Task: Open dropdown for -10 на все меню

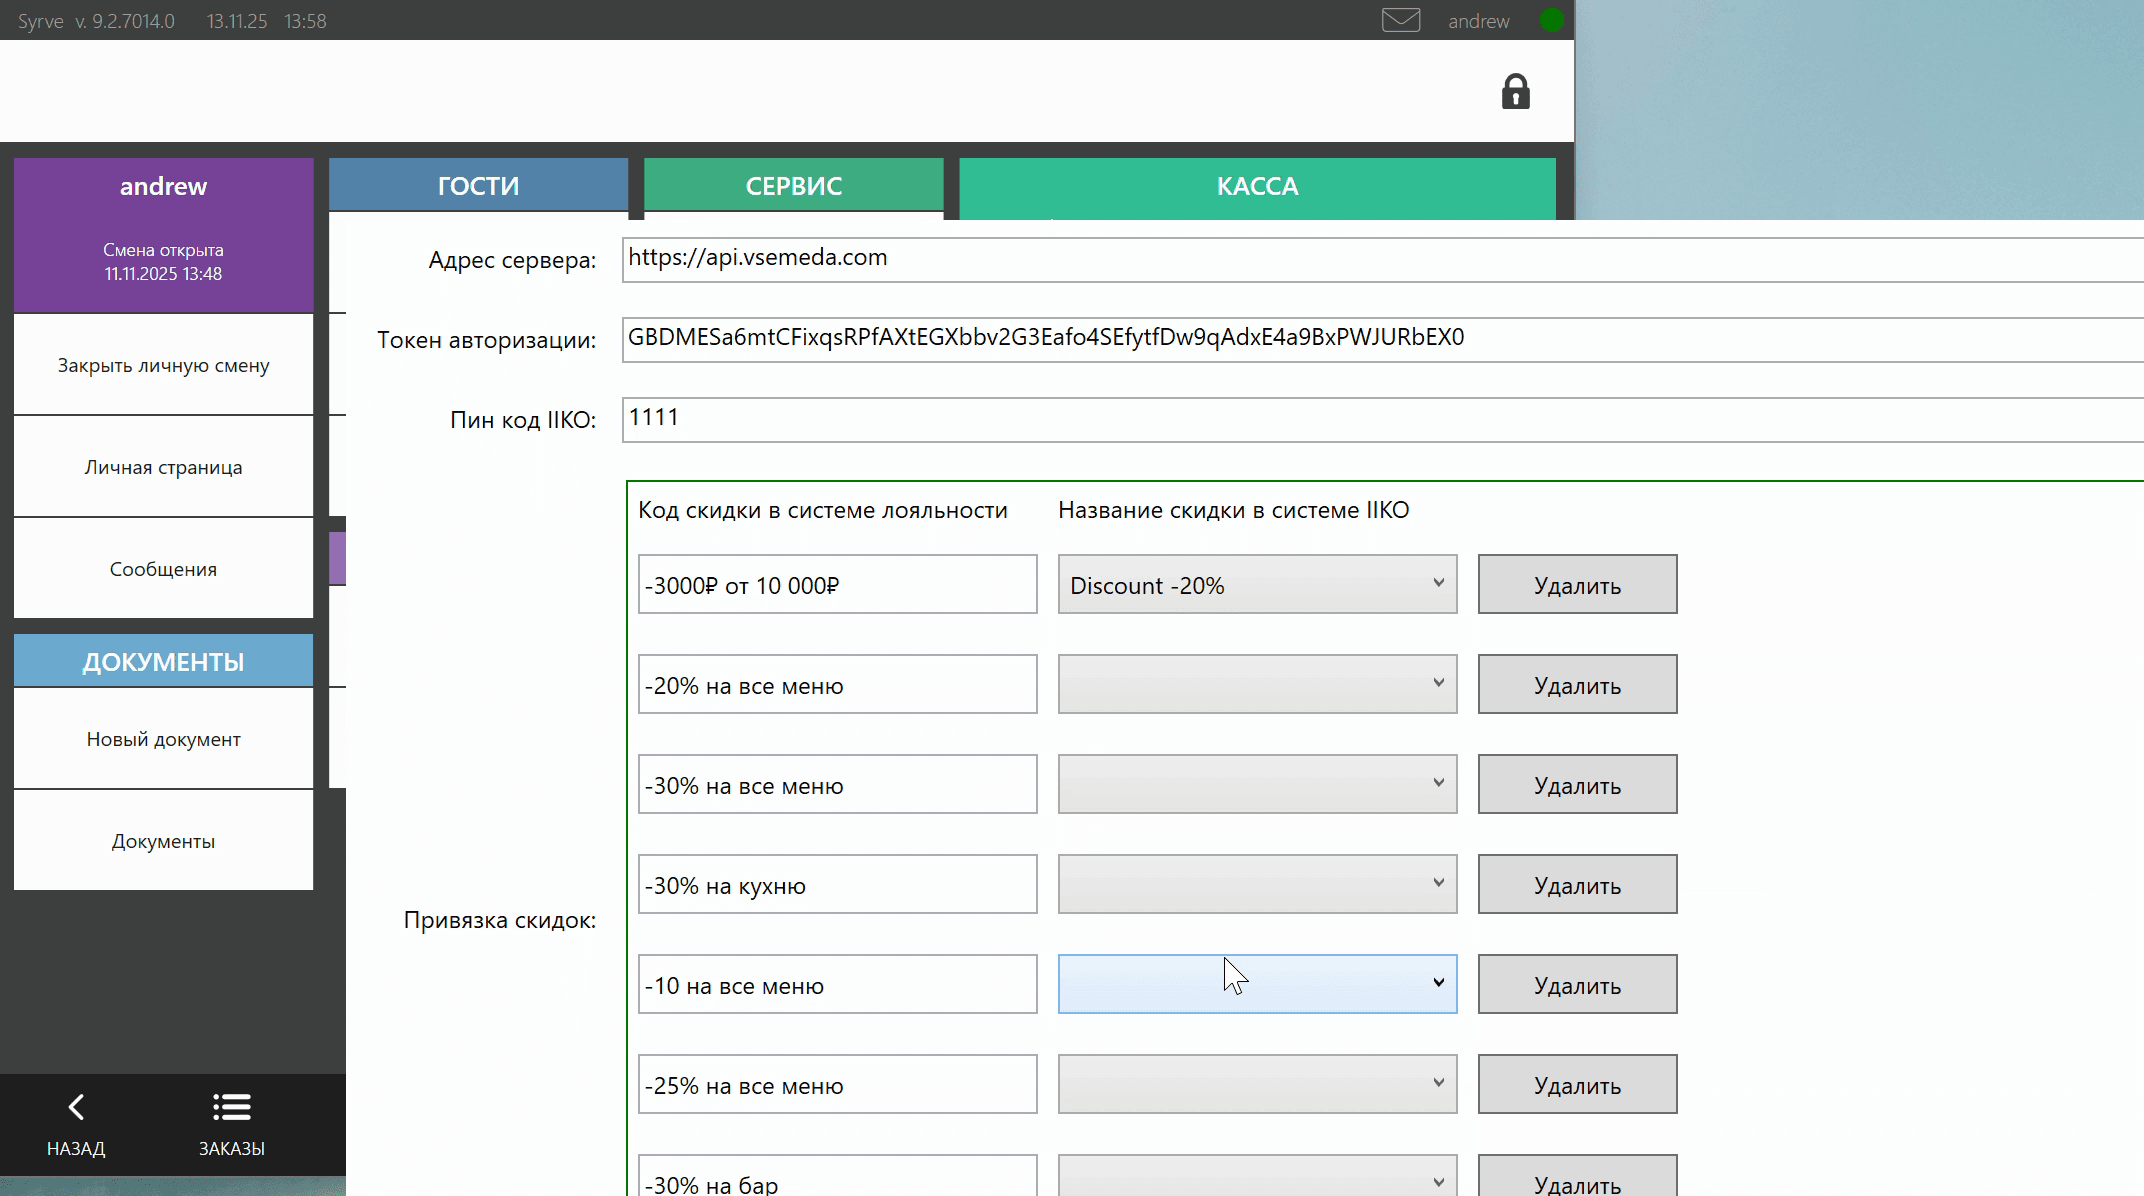Action: point(1257,985)
